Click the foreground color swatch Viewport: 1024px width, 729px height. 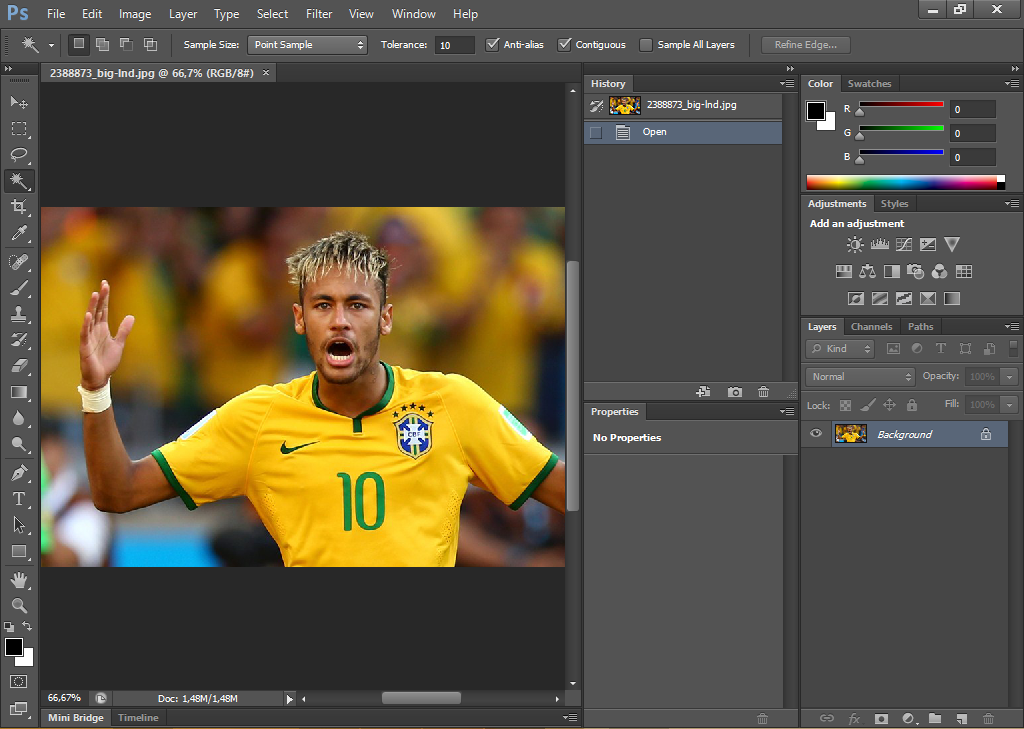click(13, 648)
